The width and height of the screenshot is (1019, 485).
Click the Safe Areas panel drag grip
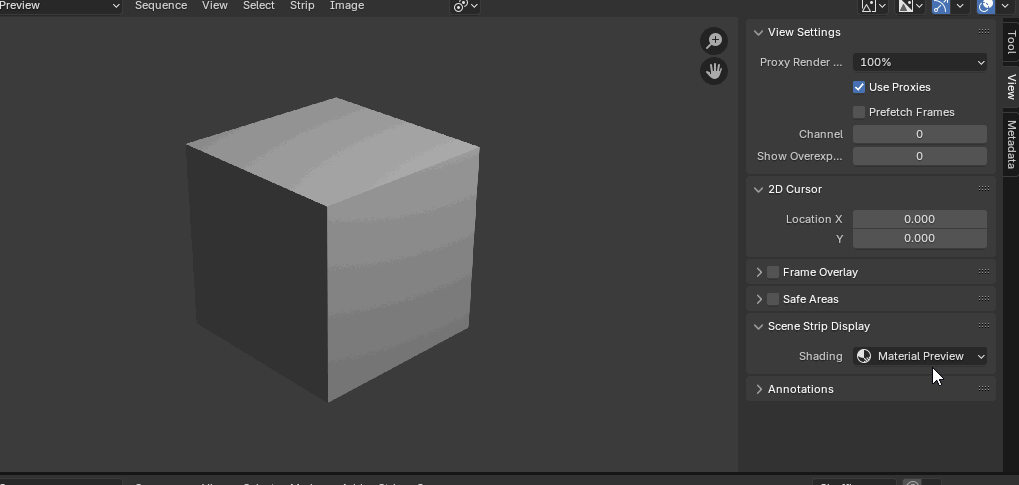coord(984,298)
